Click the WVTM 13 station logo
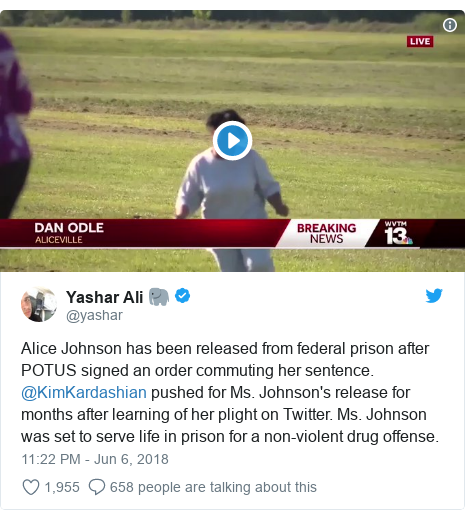 click(398, 233)
